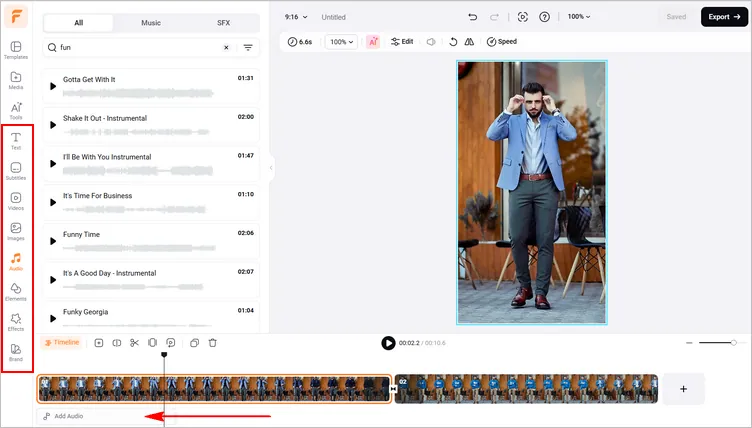Duplicate the selected clip
The image size is (752, 428).
(x=194, y=343)
